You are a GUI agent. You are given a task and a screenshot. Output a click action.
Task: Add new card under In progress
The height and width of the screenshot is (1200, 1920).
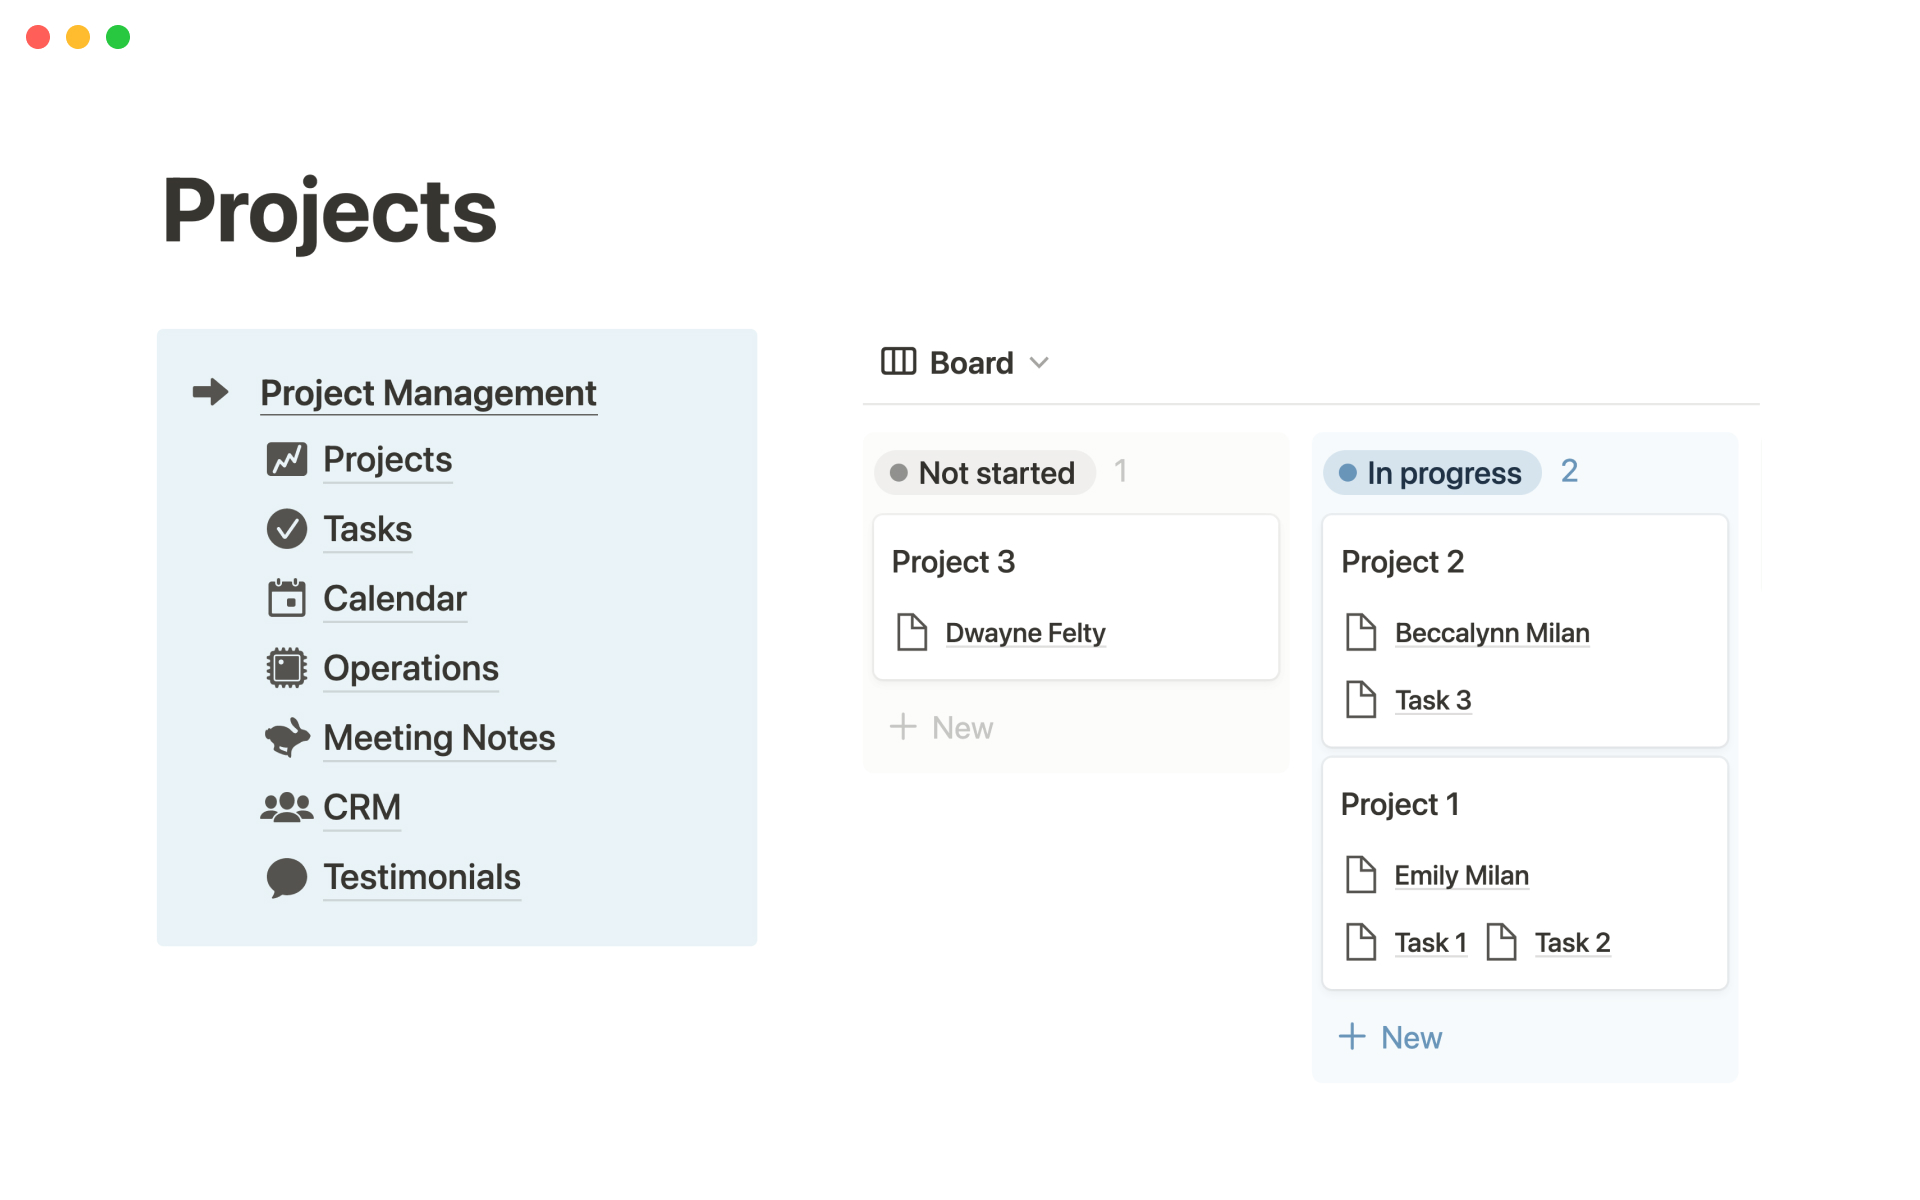[1391, 1038]
